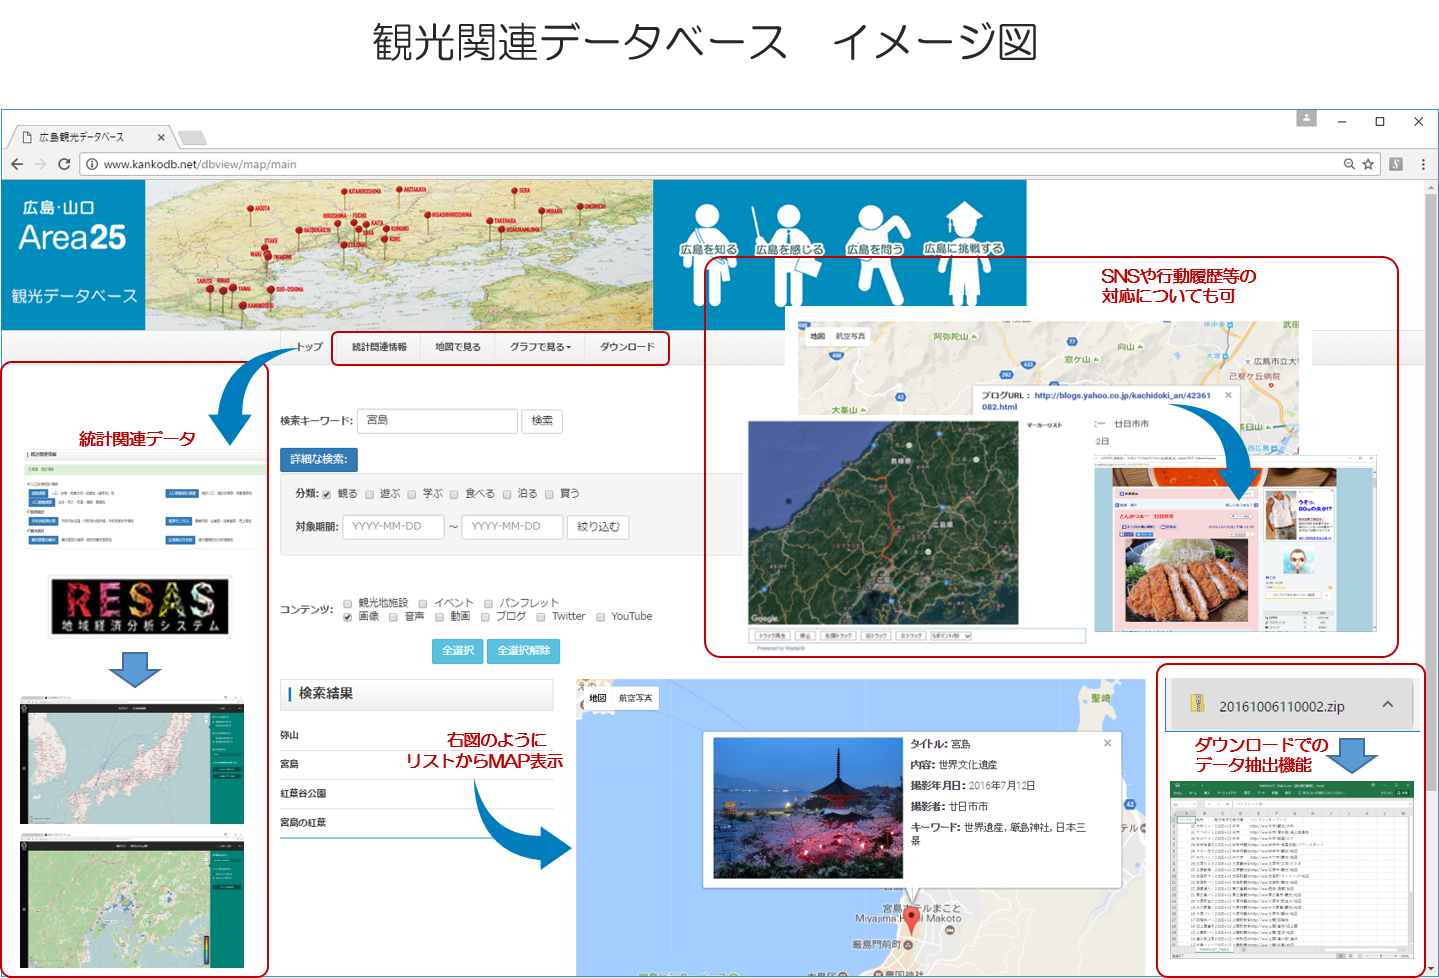This screenshot has height=978, width=1439.
Task: Click the 絞り込む filter button
Action: (598, 527)
